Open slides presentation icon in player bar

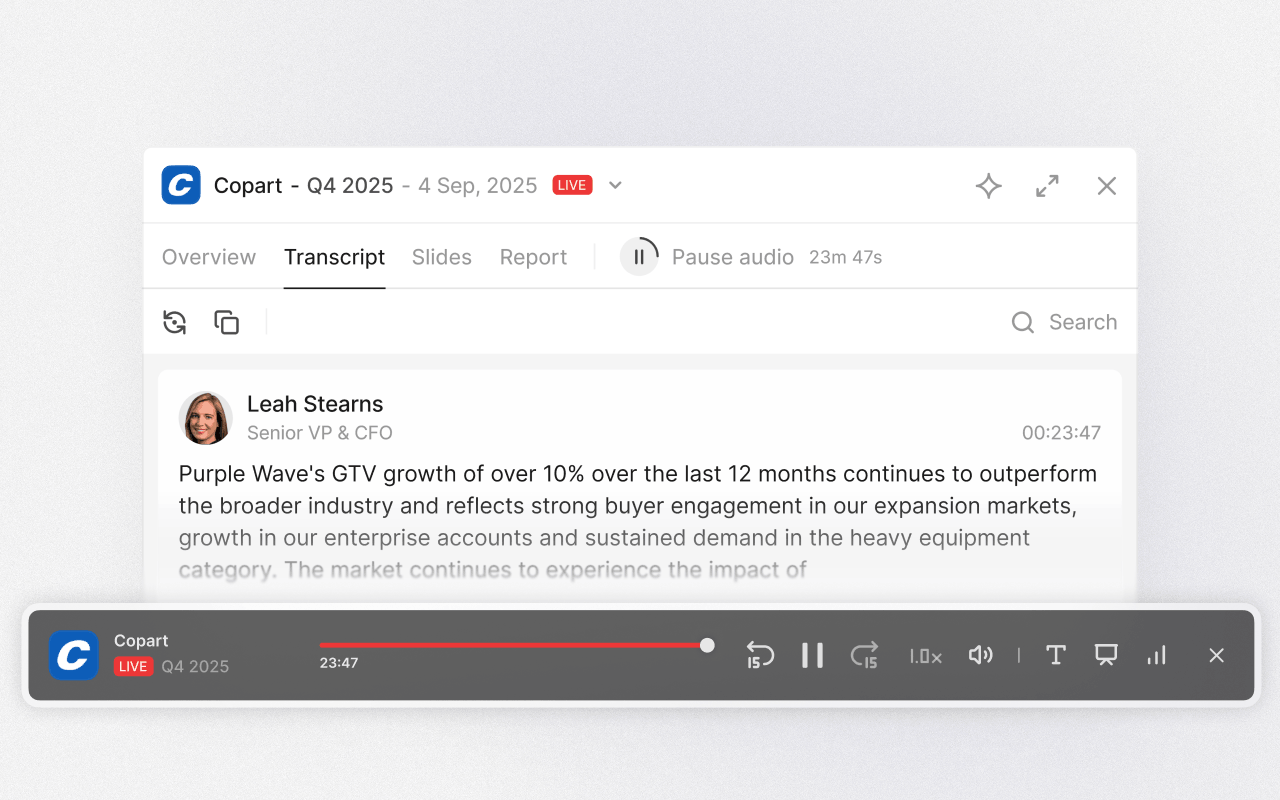1106,655
